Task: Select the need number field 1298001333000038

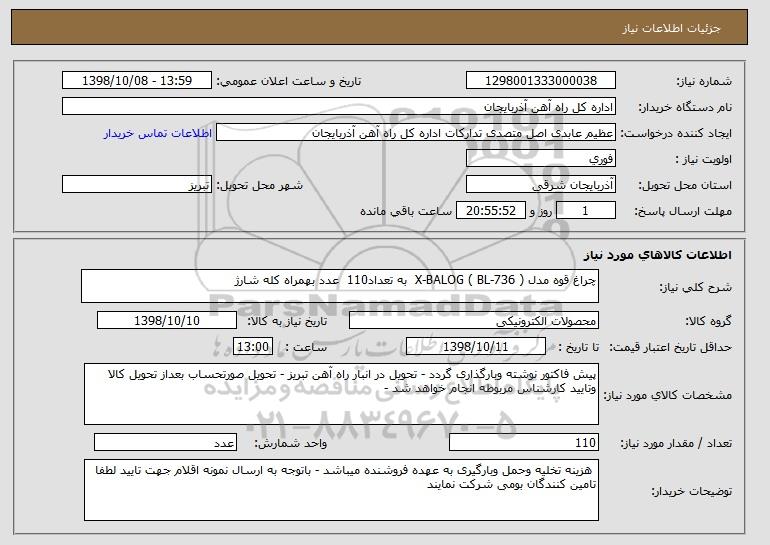Action: [x=541, y=81]
